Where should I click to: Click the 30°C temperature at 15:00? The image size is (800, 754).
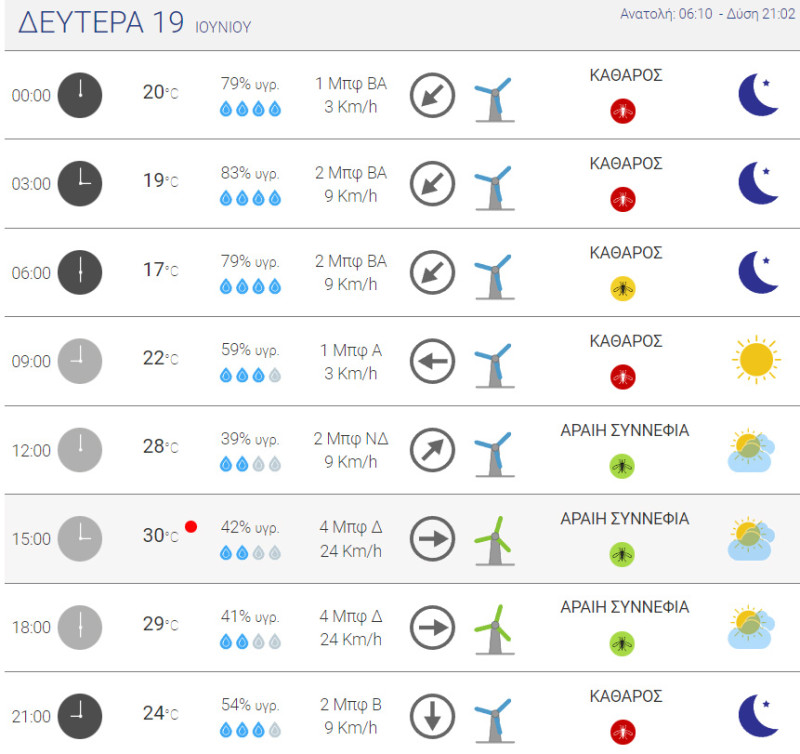click(x=160, y=535)
